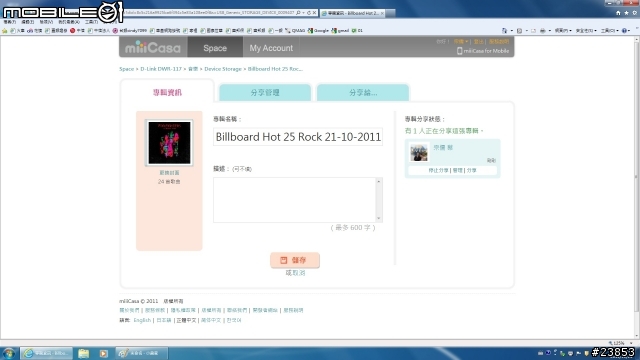
Task: Click stop sharing link in the user card
Action: (x=438, y=170)
